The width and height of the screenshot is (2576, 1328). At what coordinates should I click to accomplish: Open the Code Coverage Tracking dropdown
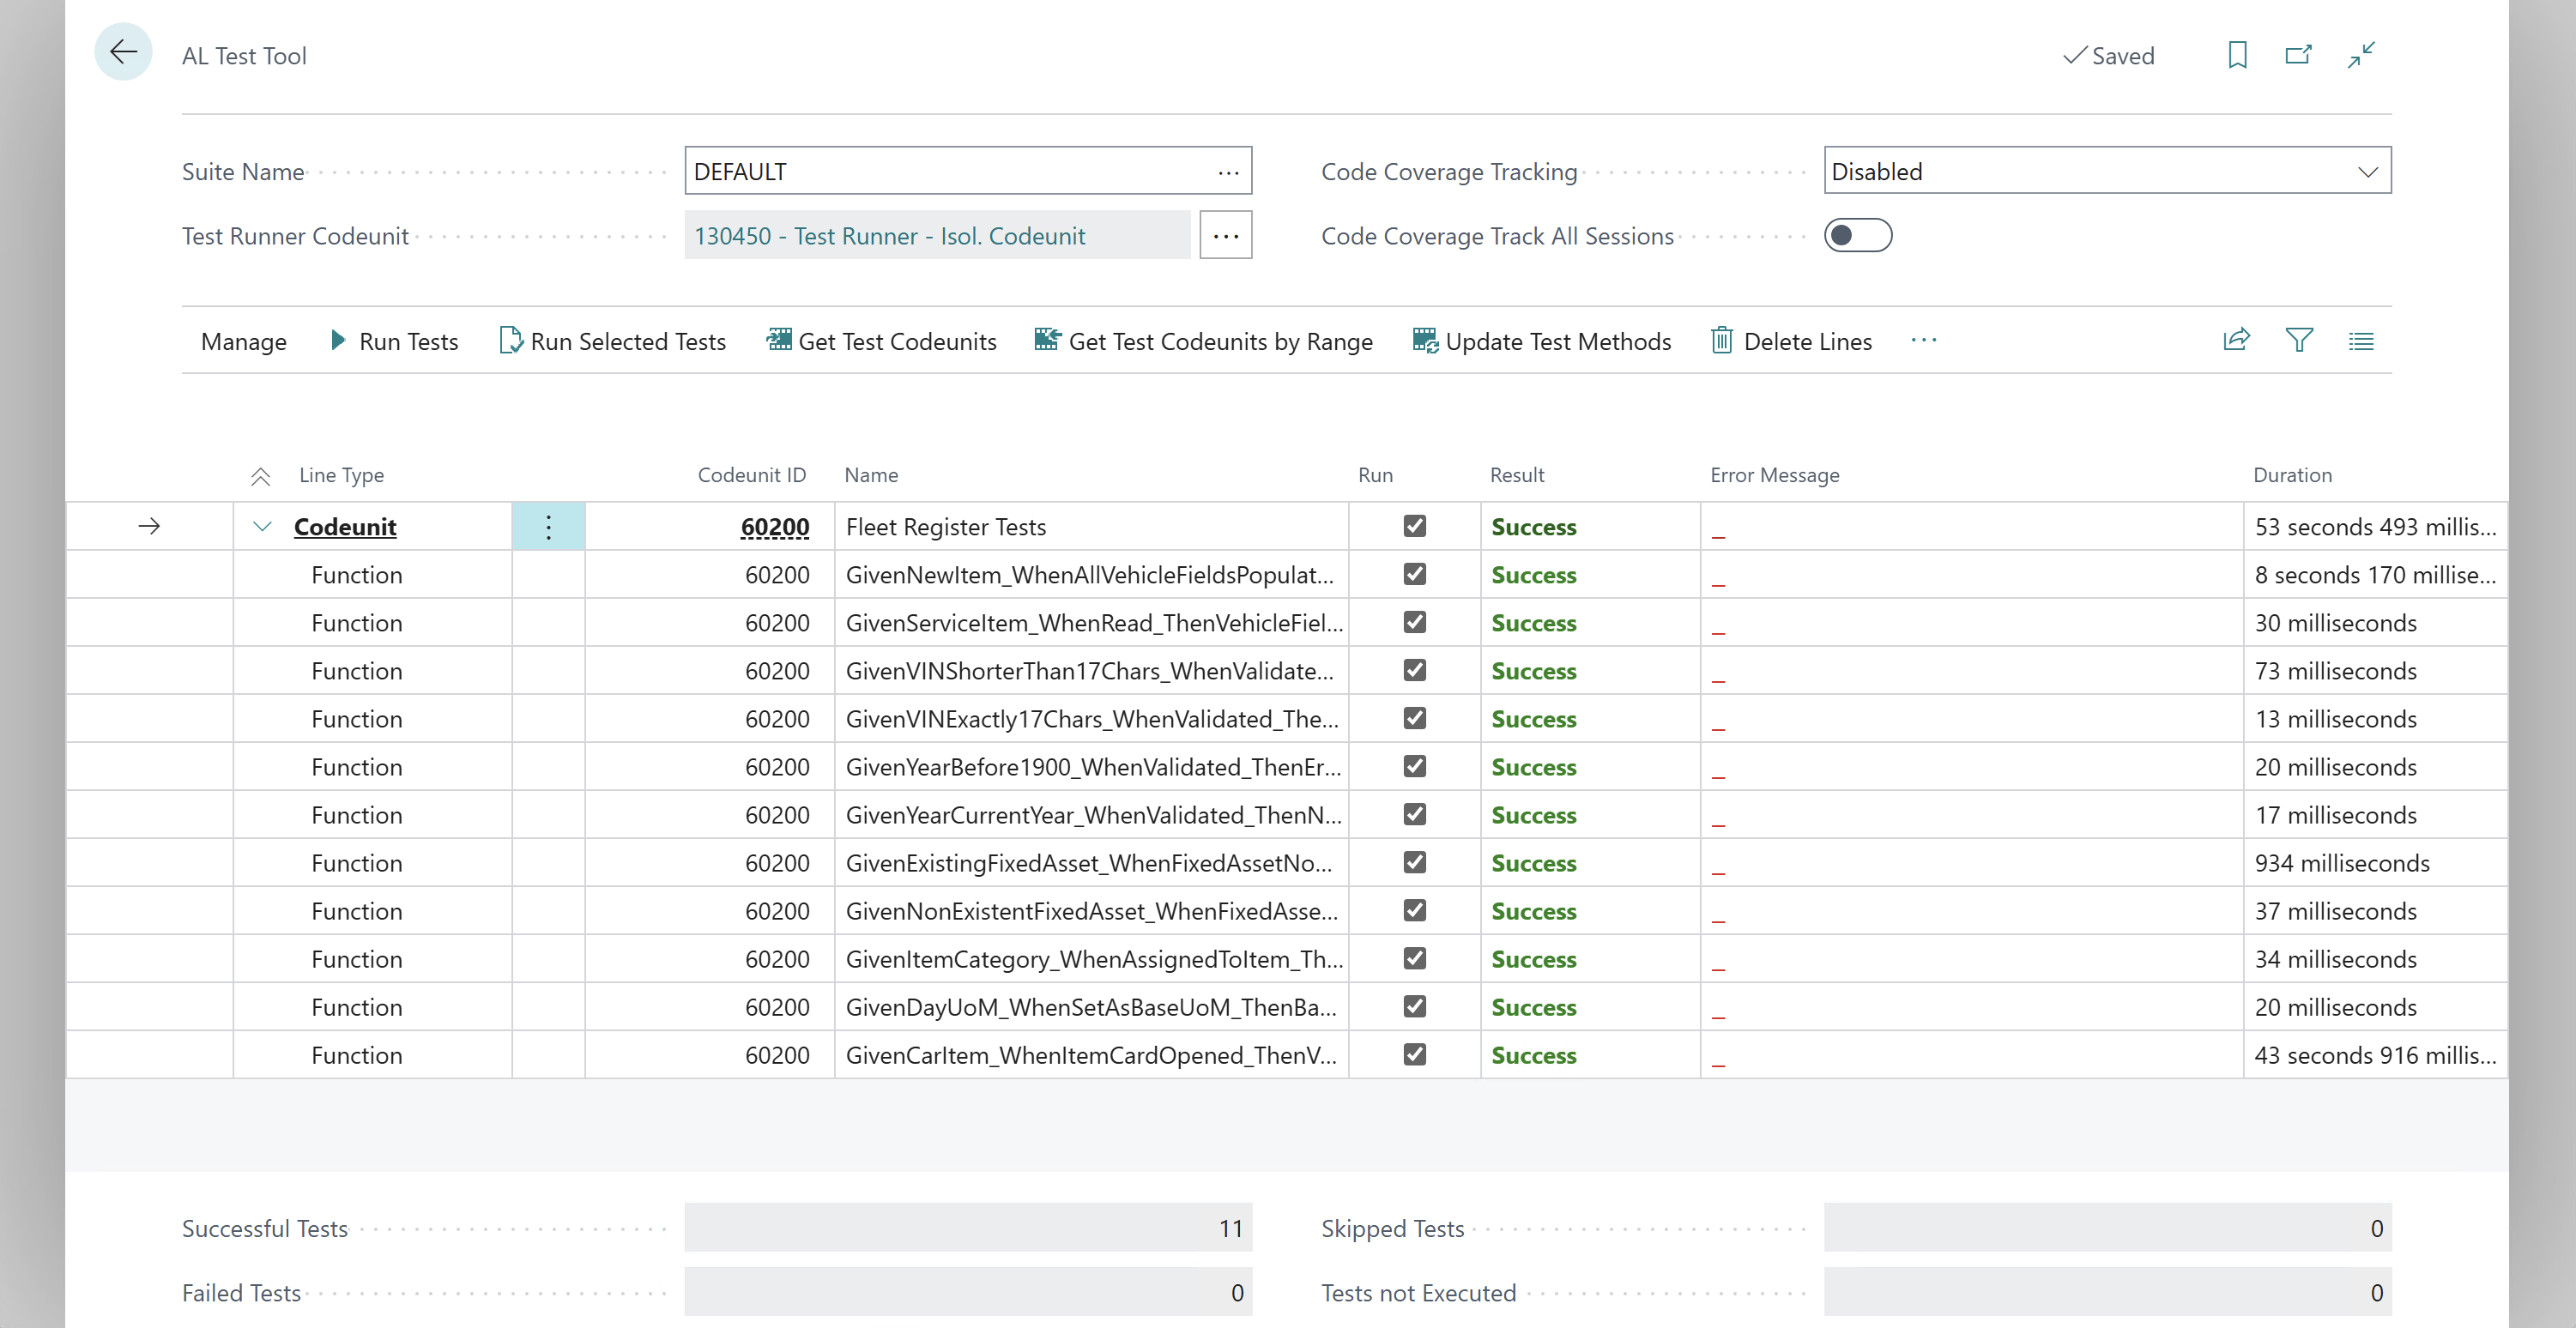(x=2107, y=171)
